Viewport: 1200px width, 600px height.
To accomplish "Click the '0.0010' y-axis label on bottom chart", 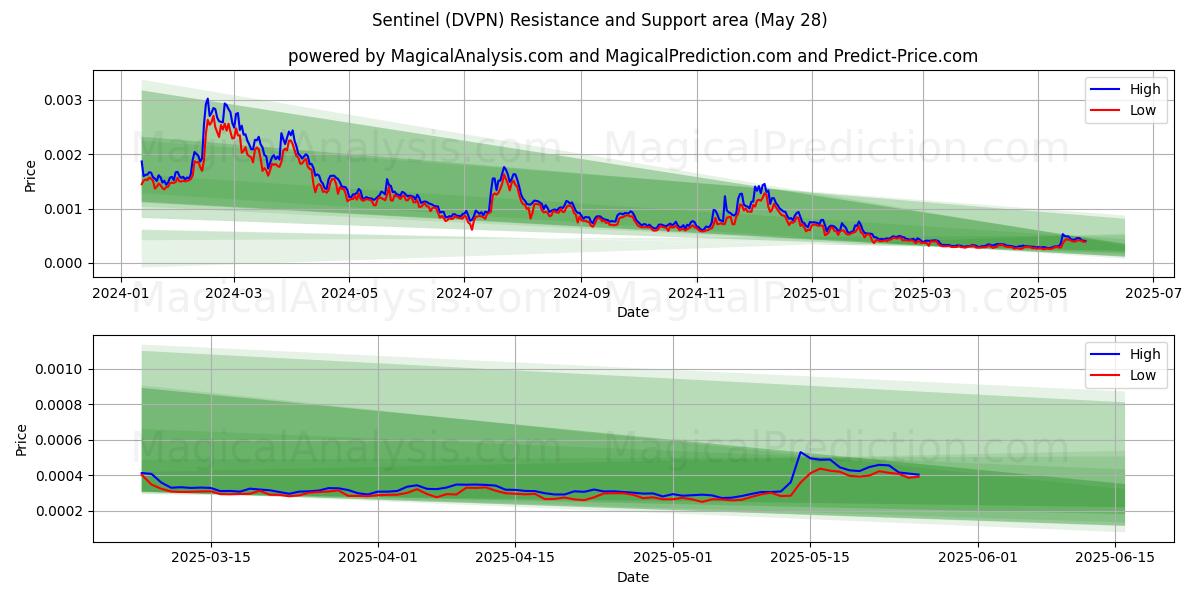I will (62, 369).
